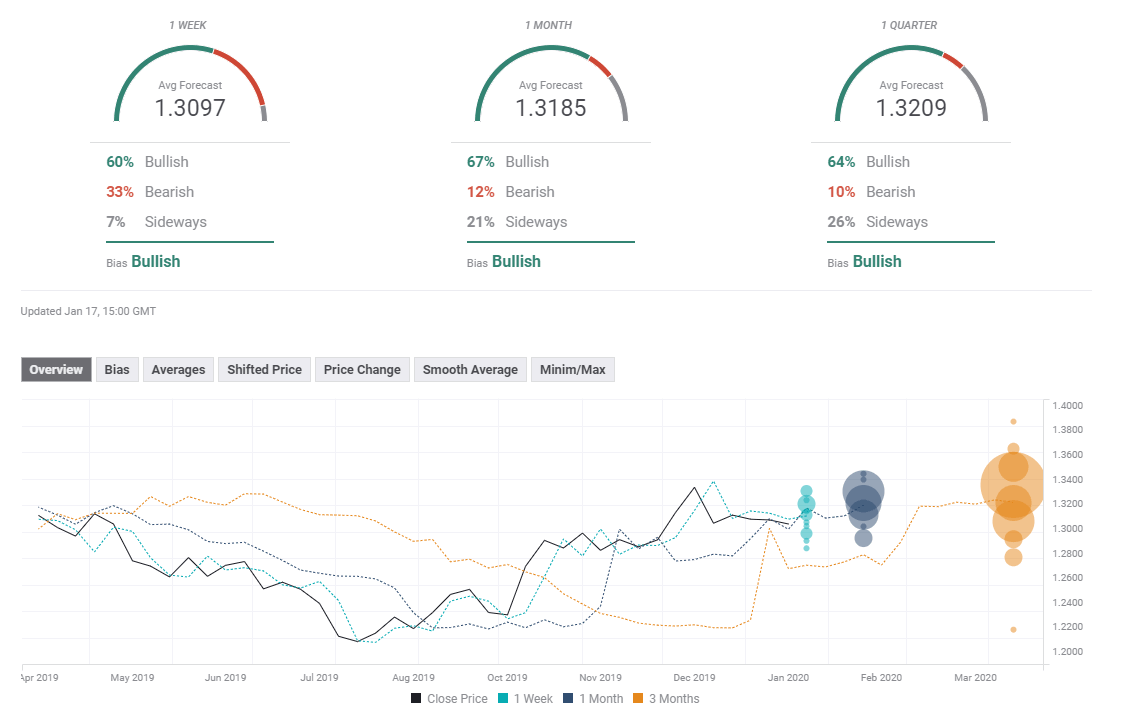Click the lowest small orange outlier dot
The height and width of the screenshot is (715, 1121).
coord(1013,629)
